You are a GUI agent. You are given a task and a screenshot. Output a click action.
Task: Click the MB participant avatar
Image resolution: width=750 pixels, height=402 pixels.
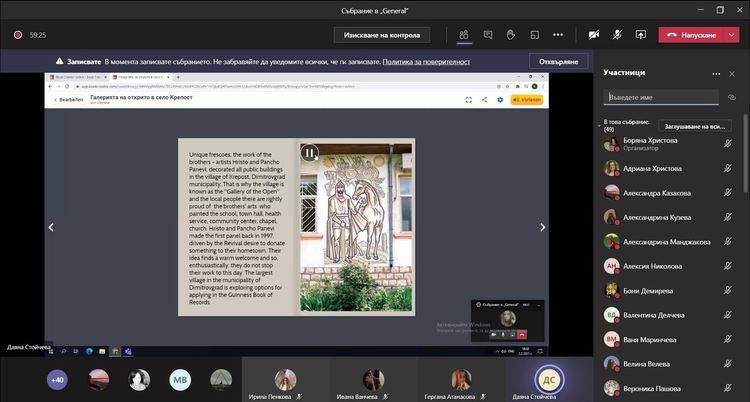coord(180,380)
